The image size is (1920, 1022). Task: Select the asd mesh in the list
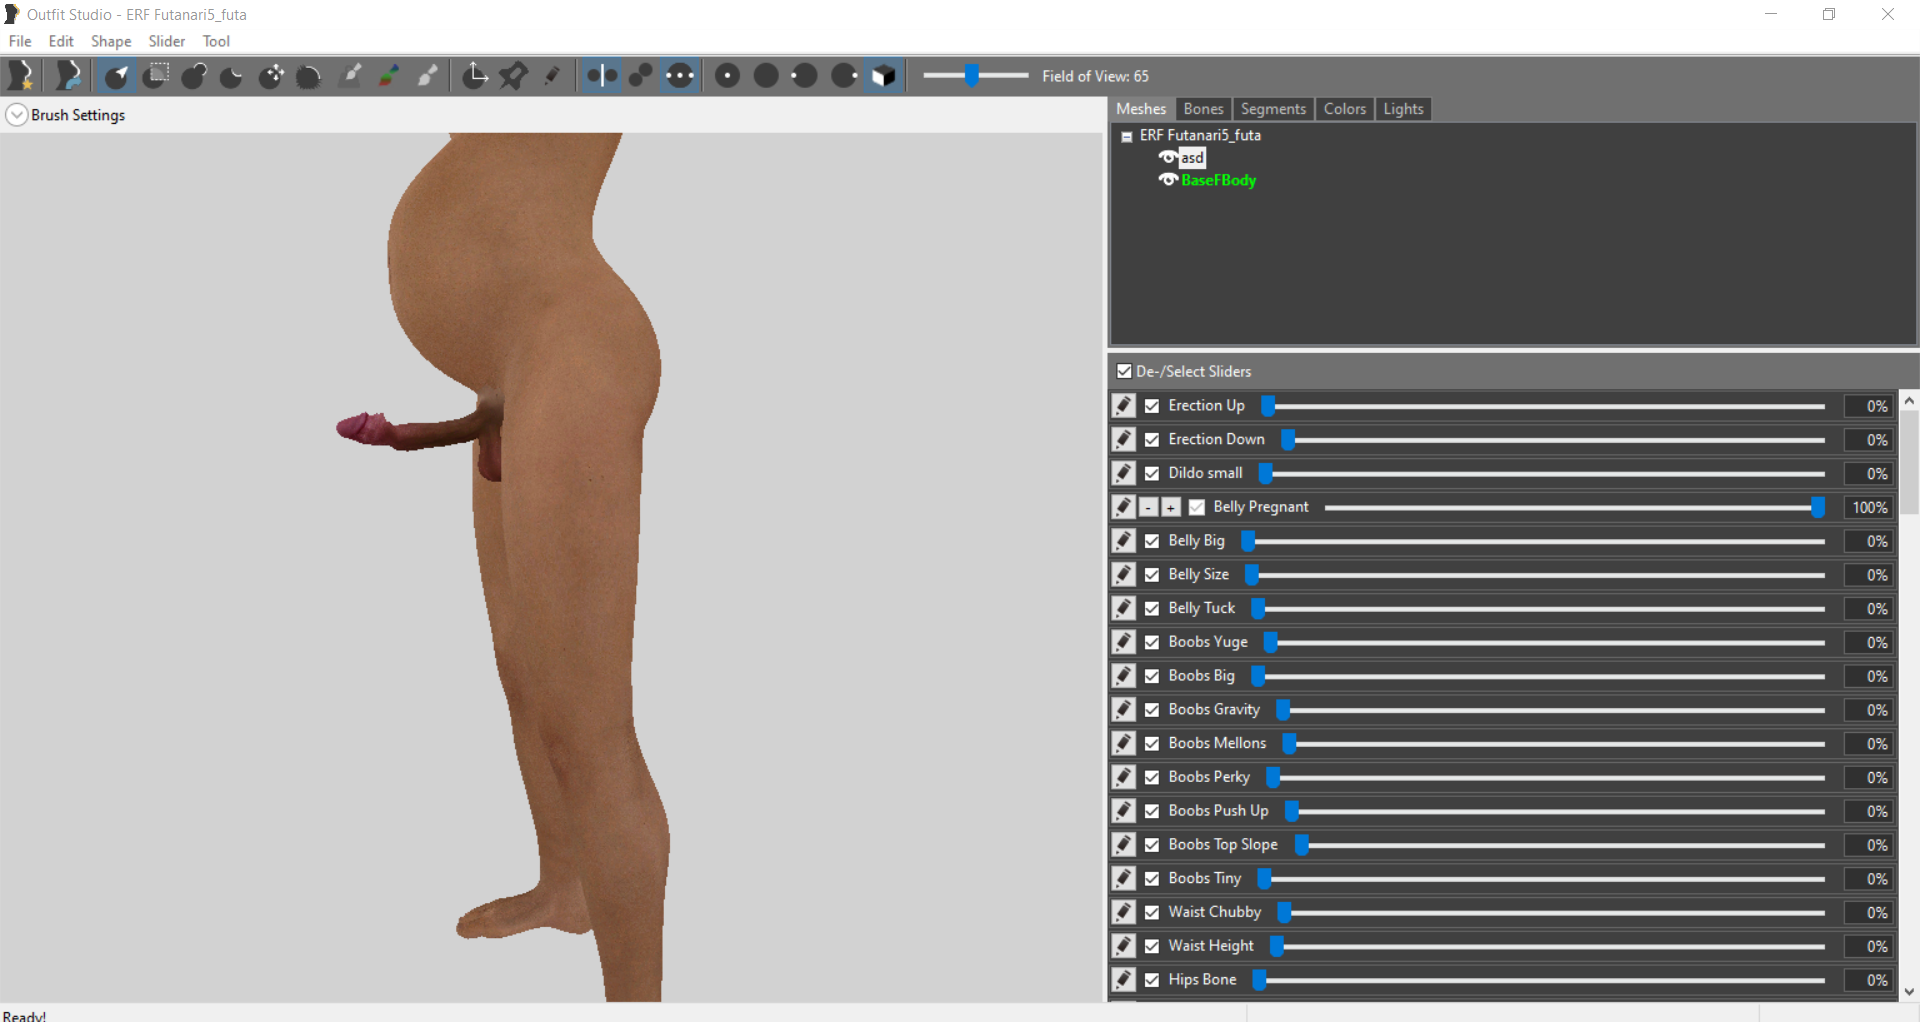(x=1192, y=158)
